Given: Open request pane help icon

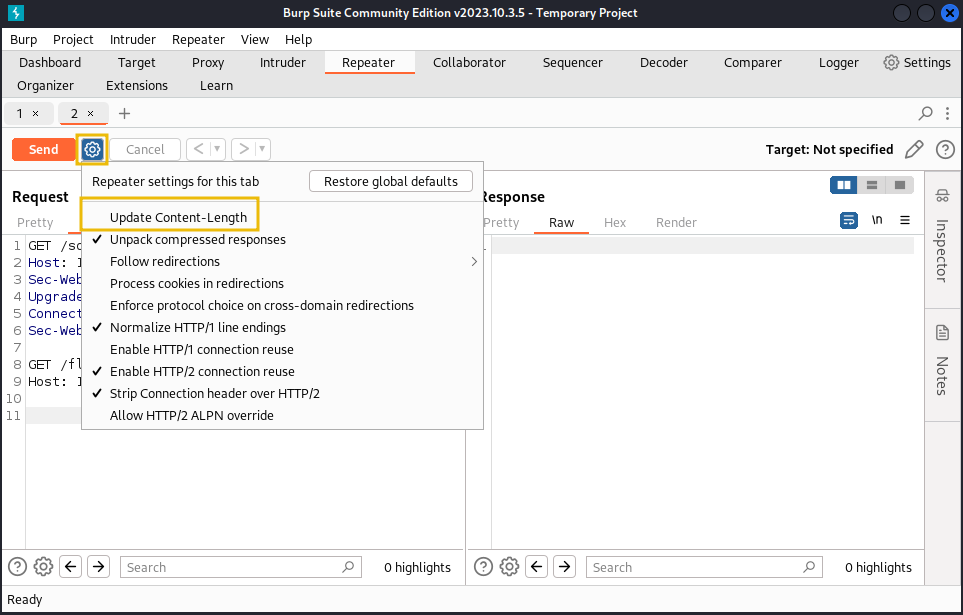Looking at the screenshot, I should pyautogui.click(x=17, y=566).
